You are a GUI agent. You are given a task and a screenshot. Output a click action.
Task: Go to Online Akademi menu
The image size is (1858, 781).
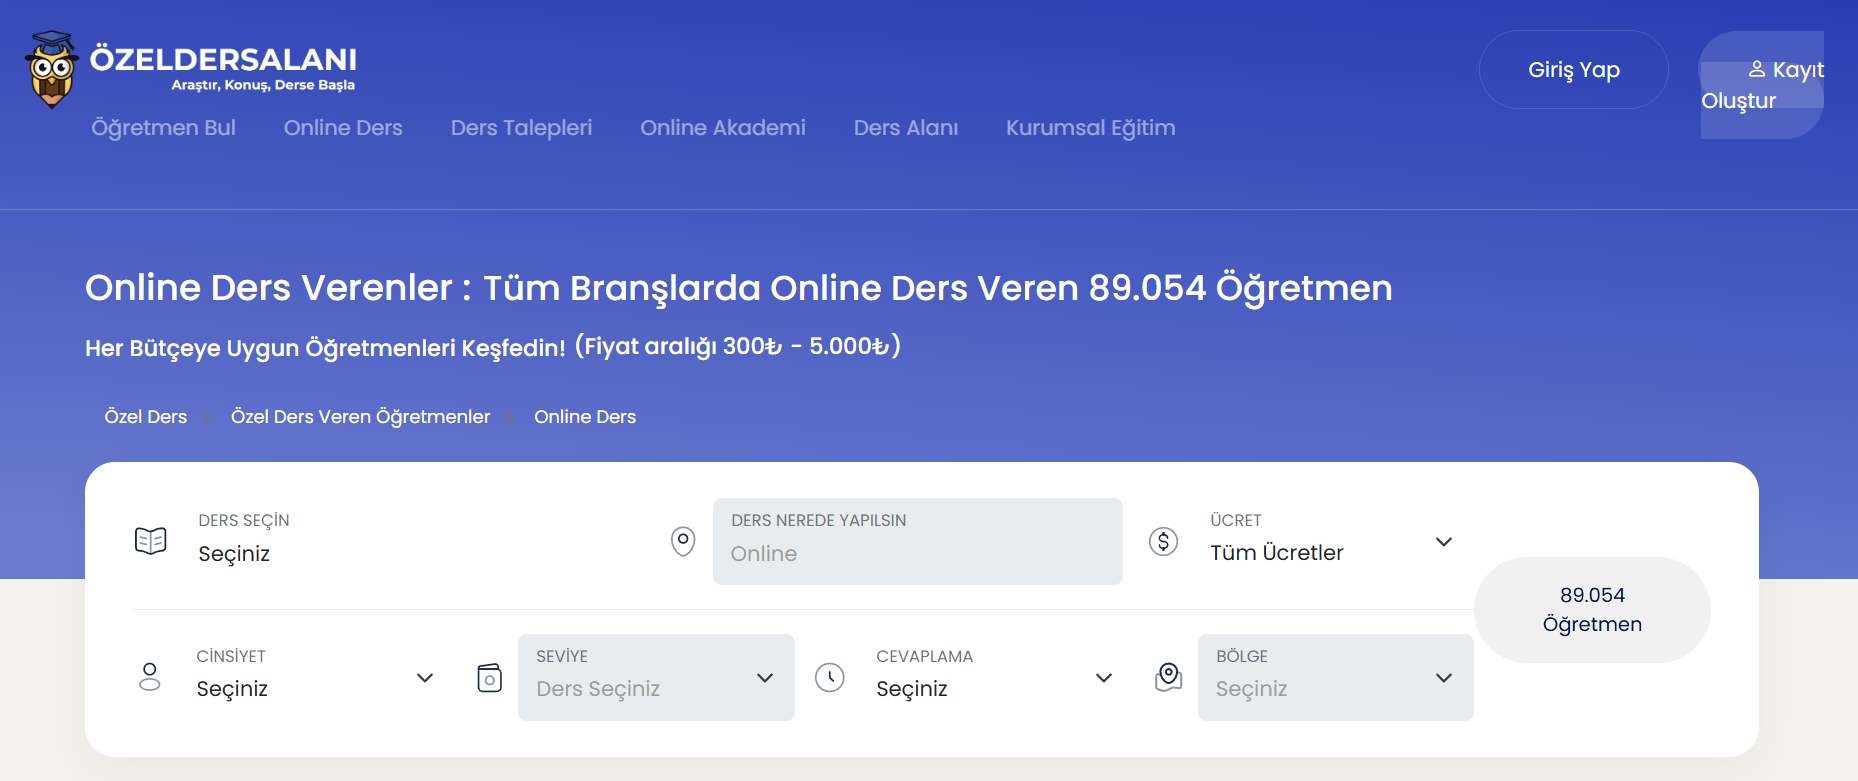tap(722, 128)
